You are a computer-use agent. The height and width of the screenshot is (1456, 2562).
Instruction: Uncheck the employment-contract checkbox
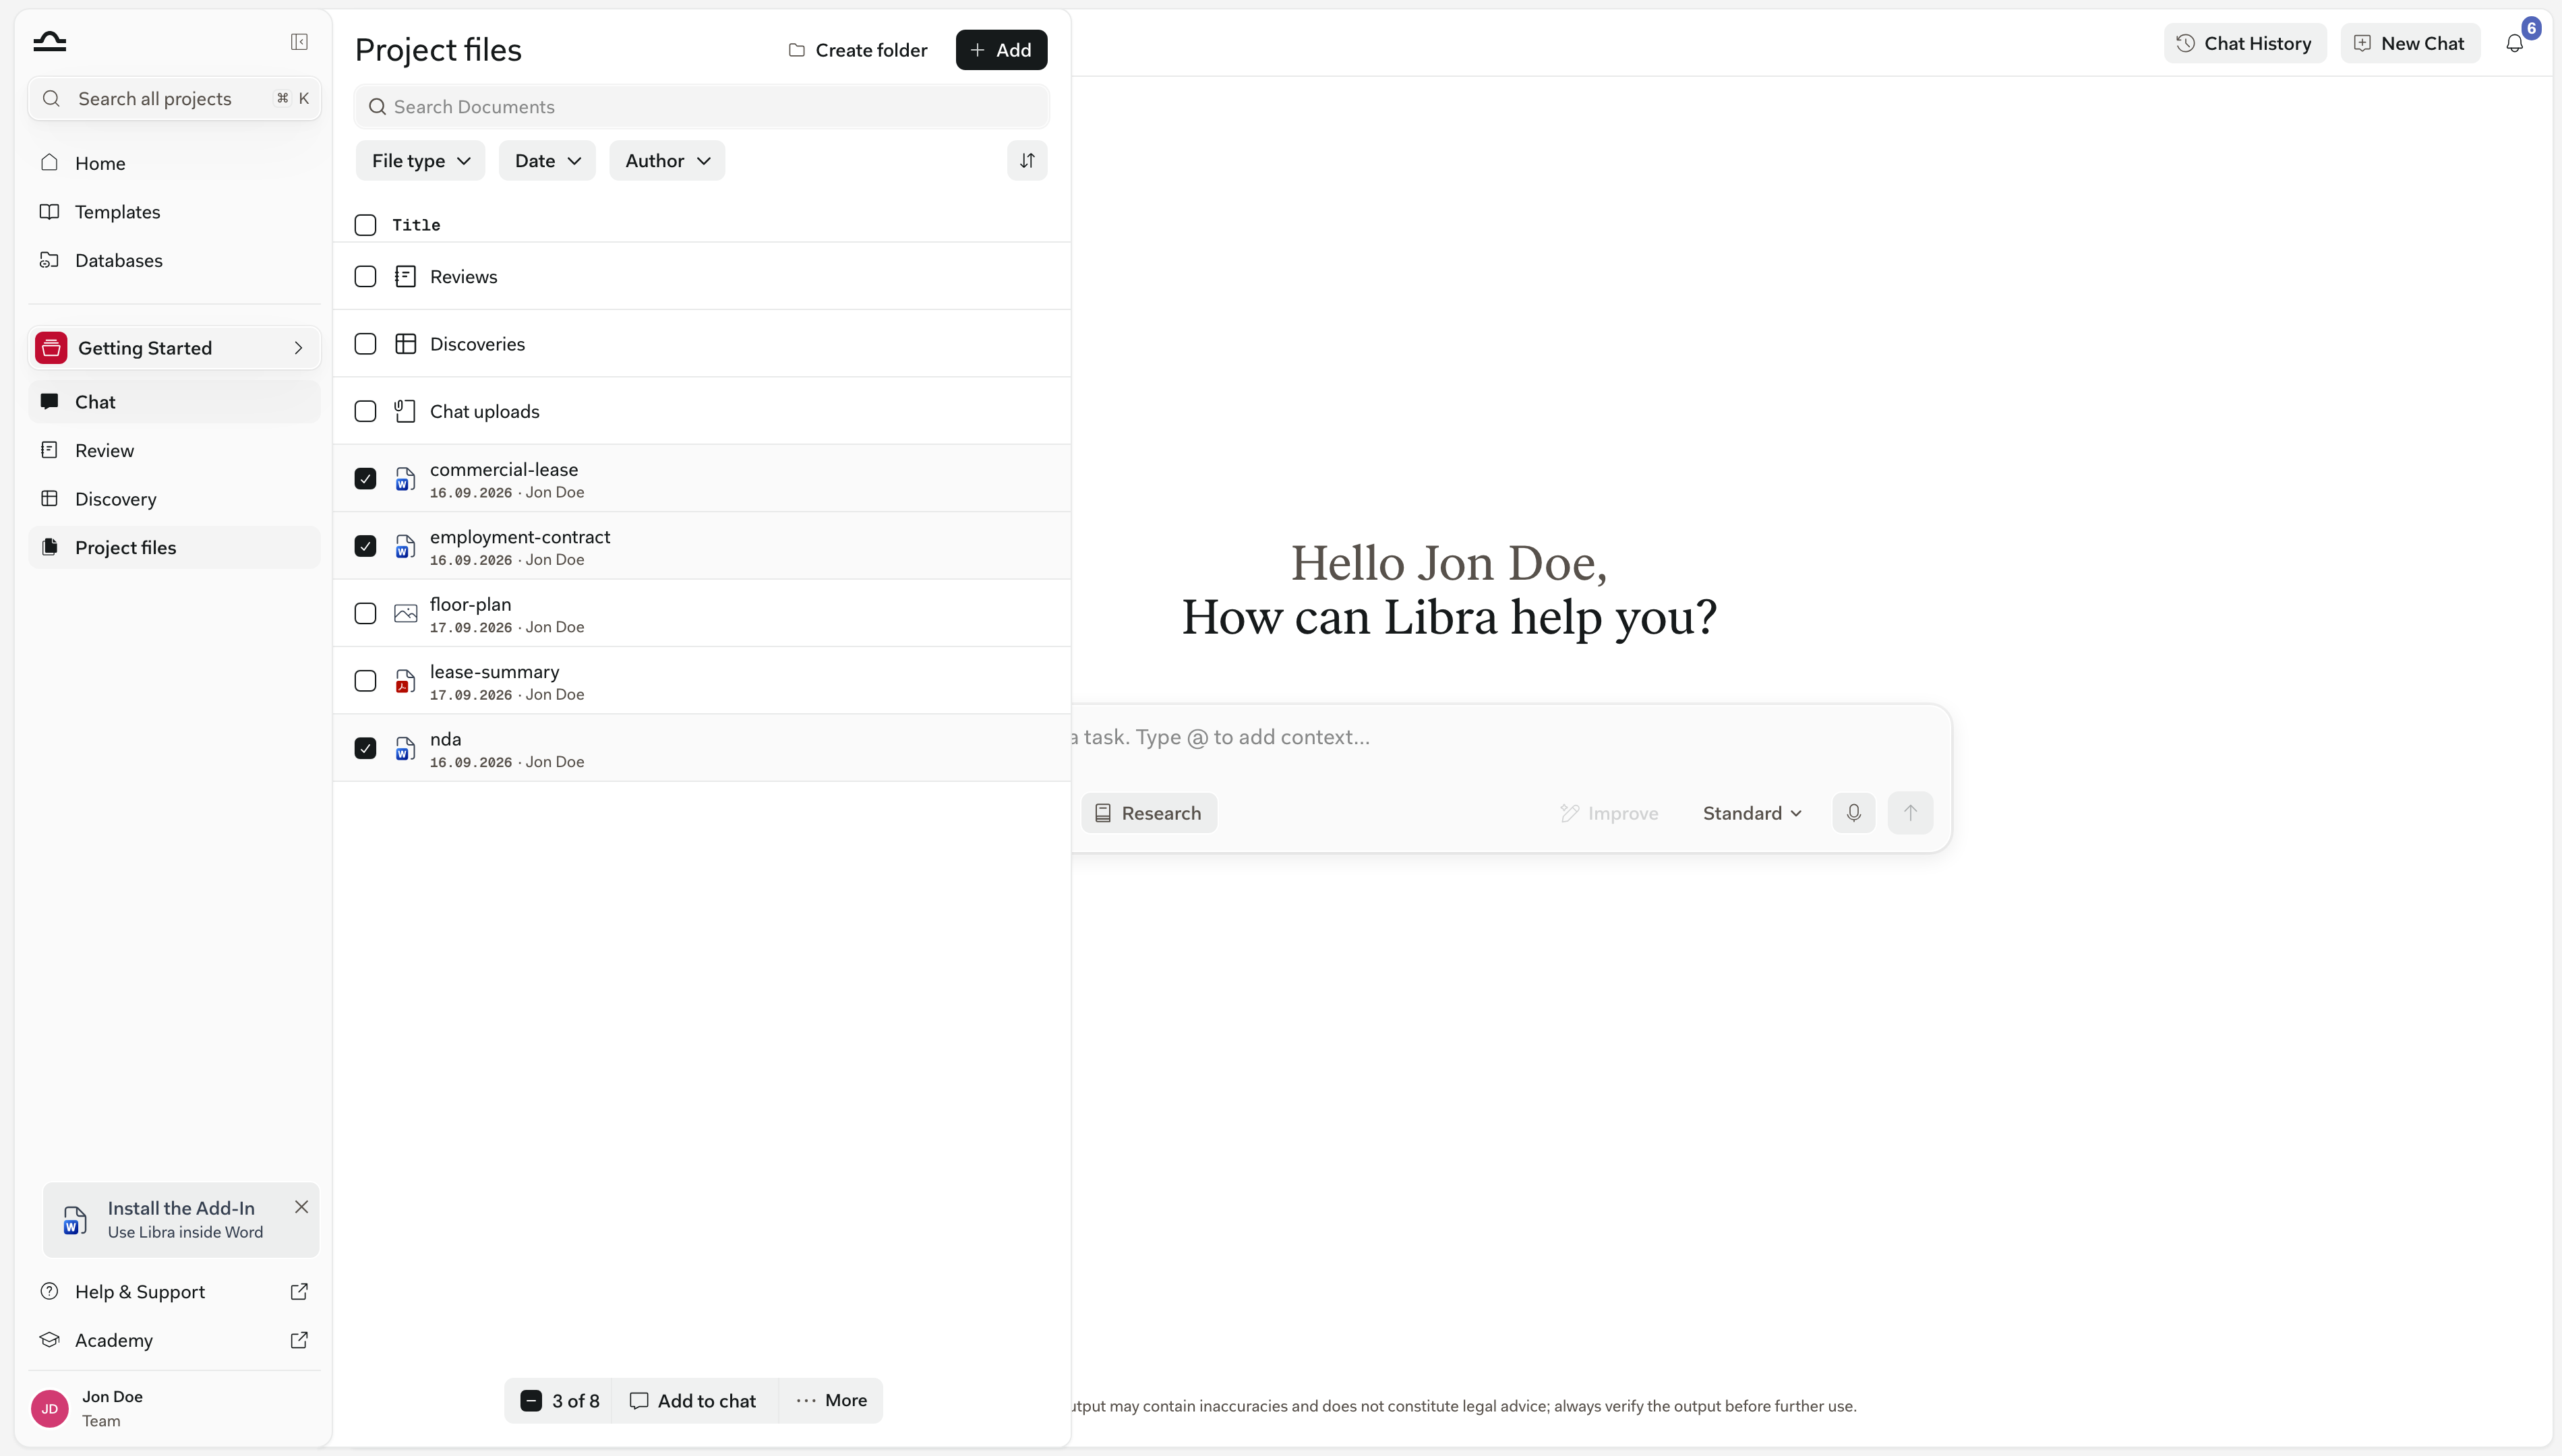[365, 546]
